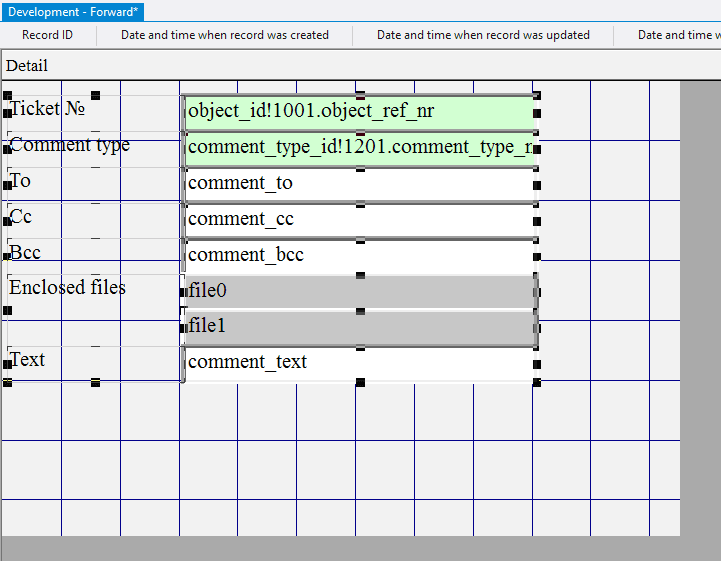Select the gray file1 field
The height and width of the screenshot is (561, 721).
[359, 327]
